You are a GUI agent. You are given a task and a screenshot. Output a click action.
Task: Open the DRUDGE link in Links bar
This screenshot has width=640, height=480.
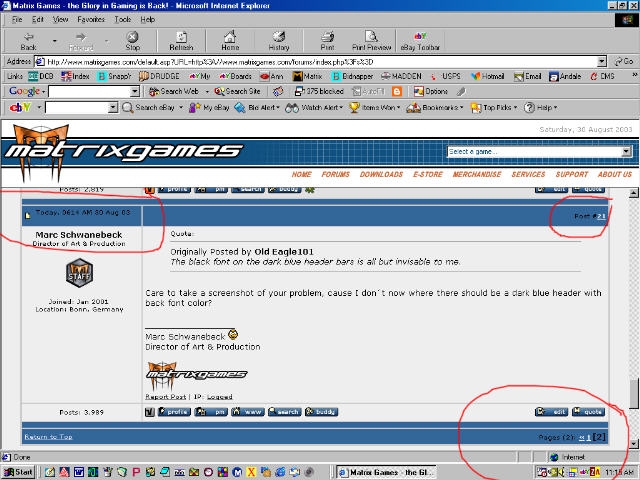click(x=160, y=76)
